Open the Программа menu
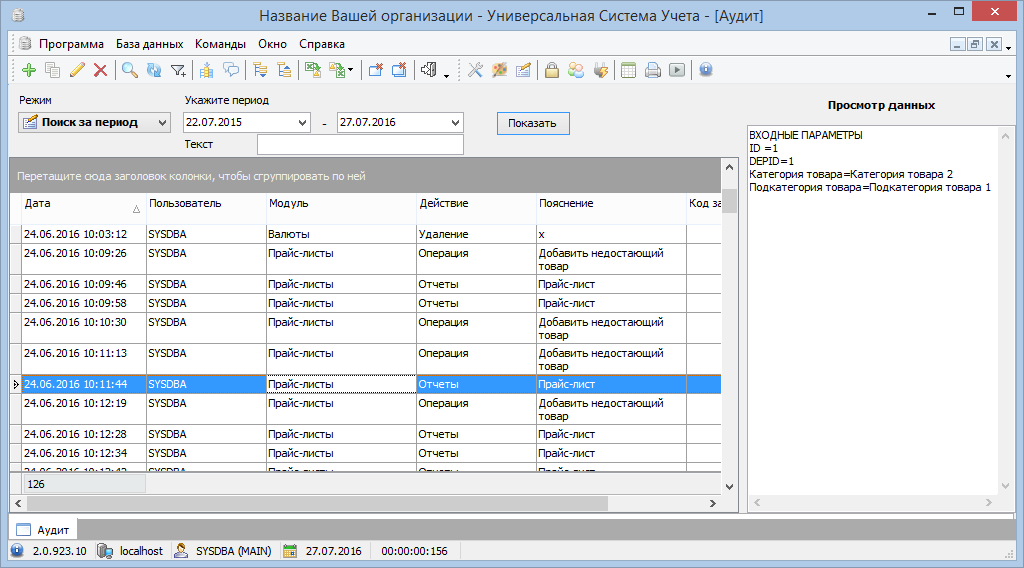Screen dimensions: 1024x568 point(71,44)
